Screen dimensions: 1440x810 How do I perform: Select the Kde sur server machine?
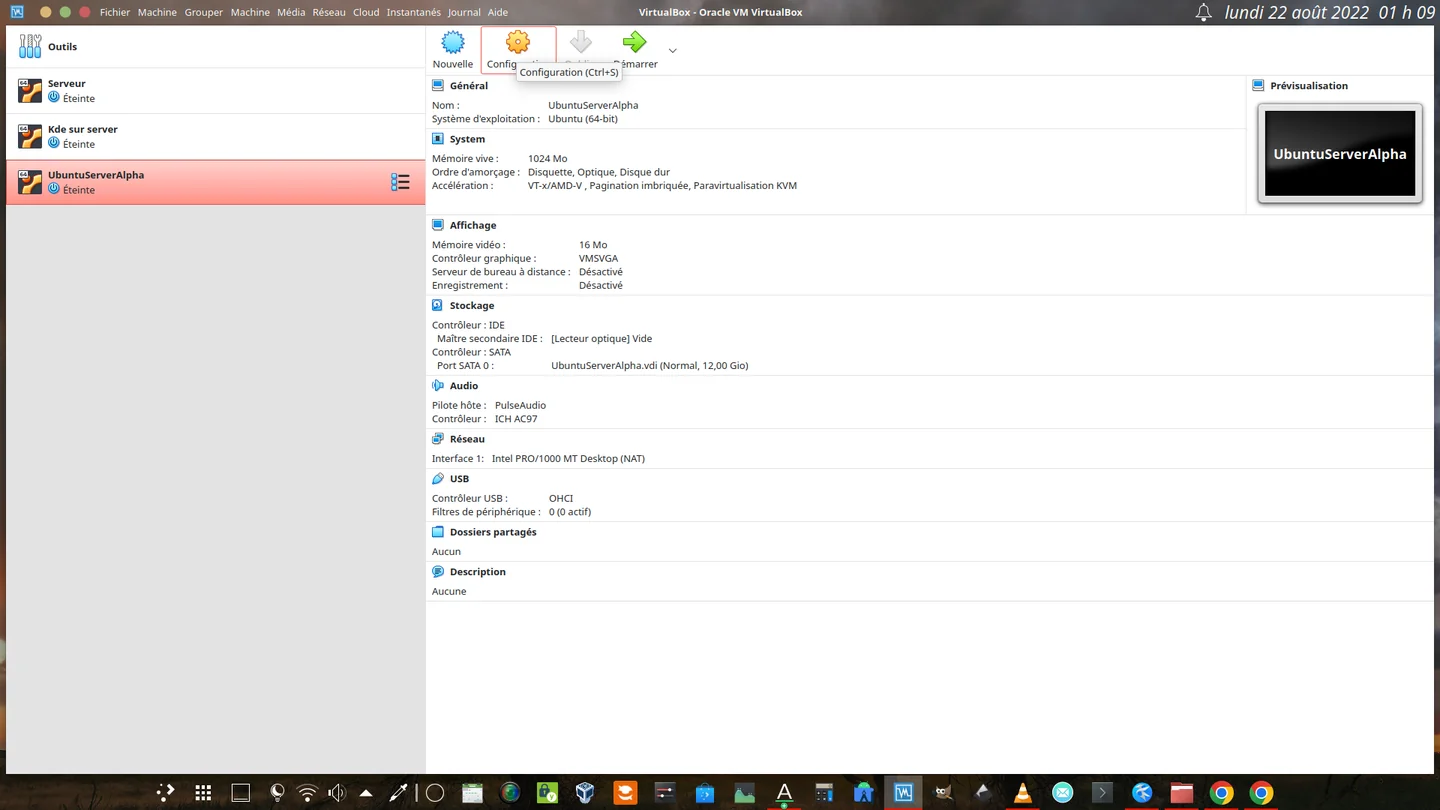tap(216, 137)
